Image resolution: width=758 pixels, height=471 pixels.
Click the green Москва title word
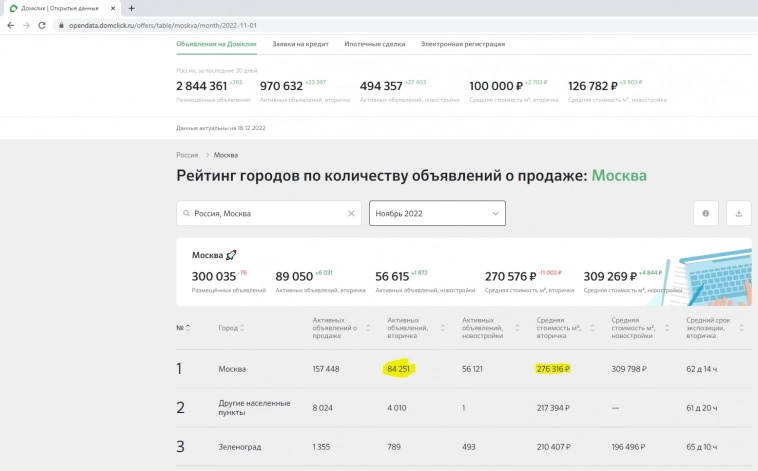pyautogui.click(x=619, y=176)
